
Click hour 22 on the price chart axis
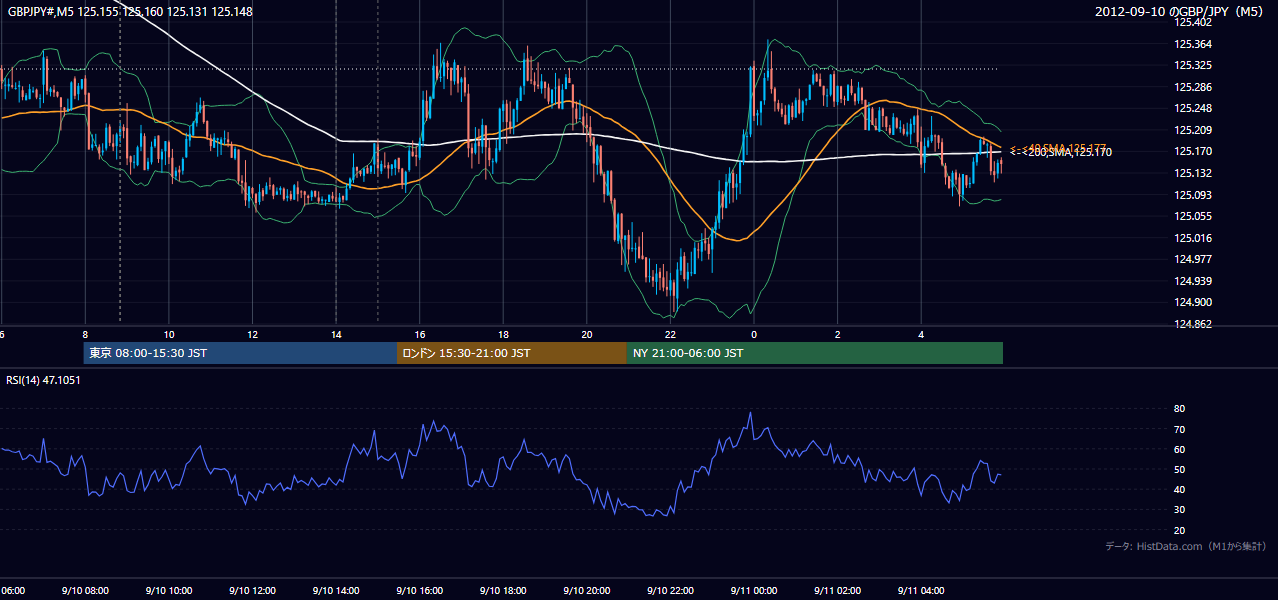tap(670, 334)
